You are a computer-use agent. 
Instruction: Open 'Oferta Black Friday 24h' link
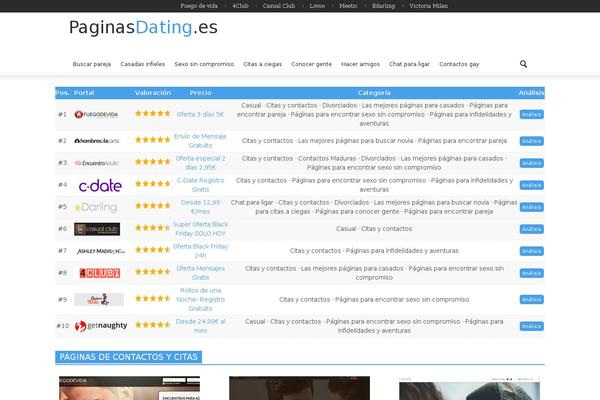[x=200, y=251]
